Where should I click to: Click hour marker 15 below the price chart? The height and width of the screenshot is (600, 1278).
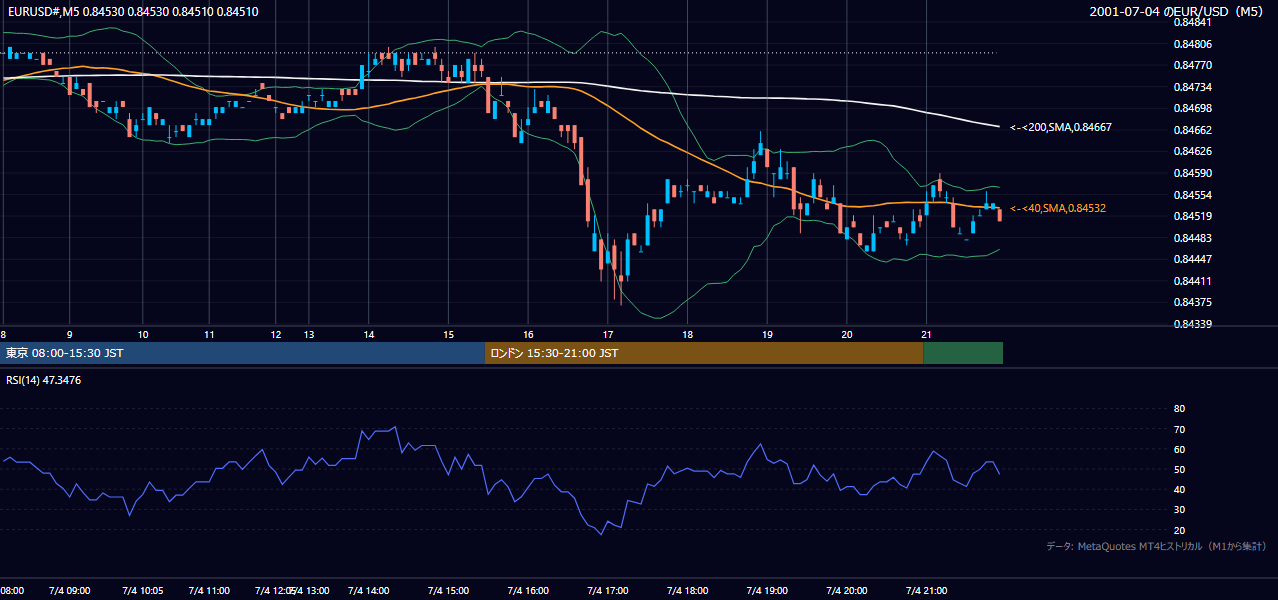(x=448, y=335)
